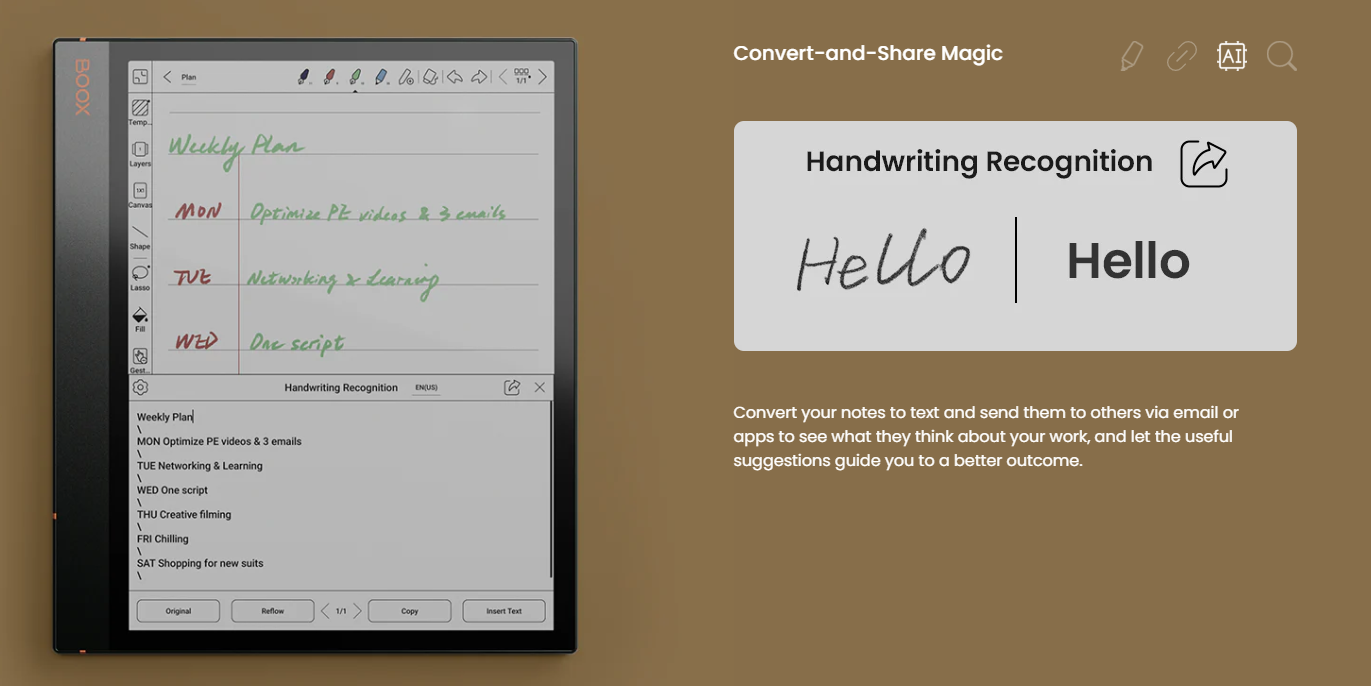Screen dimensions: 1371x686
Task: Switch to the AI feature tab
Action: point(1232,56)
